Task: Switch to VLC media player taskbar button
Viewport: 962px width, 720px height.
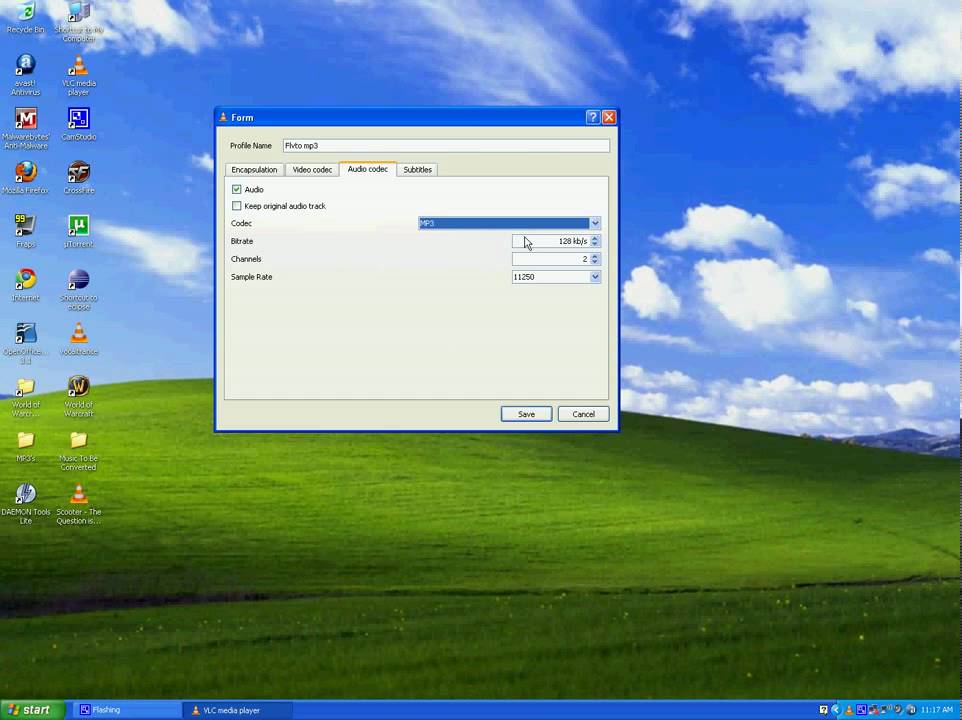Action: pos(237,710)
